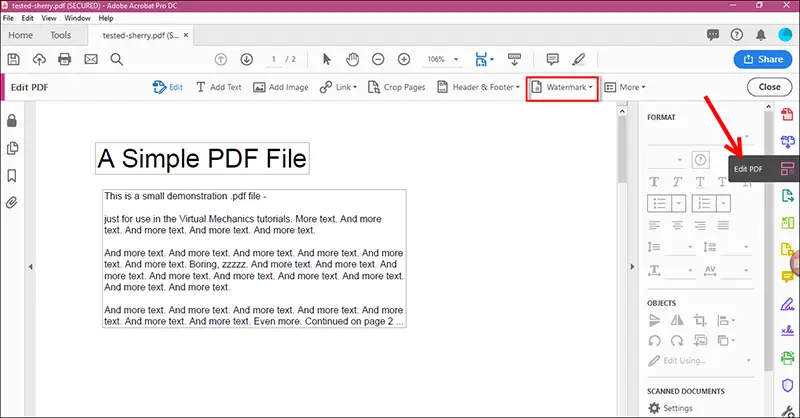The height and width of the screenshot is (418, 800).
Task: Open the notifications bell
Action: click(761, 35)
